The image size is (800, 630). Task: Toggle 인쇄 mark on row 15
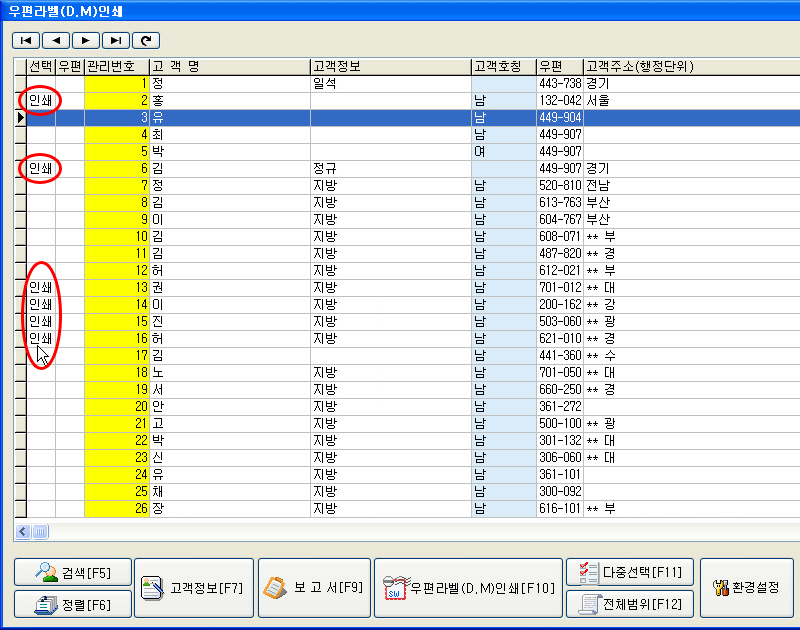[x=41, y=321]
